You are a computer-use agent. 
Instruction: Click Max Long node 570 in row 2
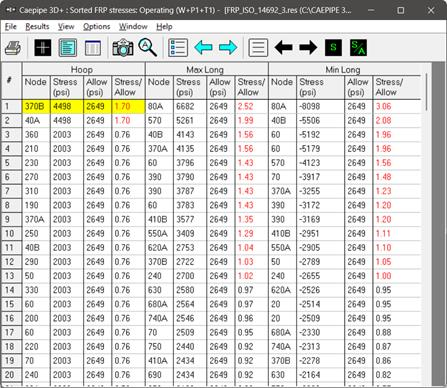pyautogui.click(x=159, y=121)
